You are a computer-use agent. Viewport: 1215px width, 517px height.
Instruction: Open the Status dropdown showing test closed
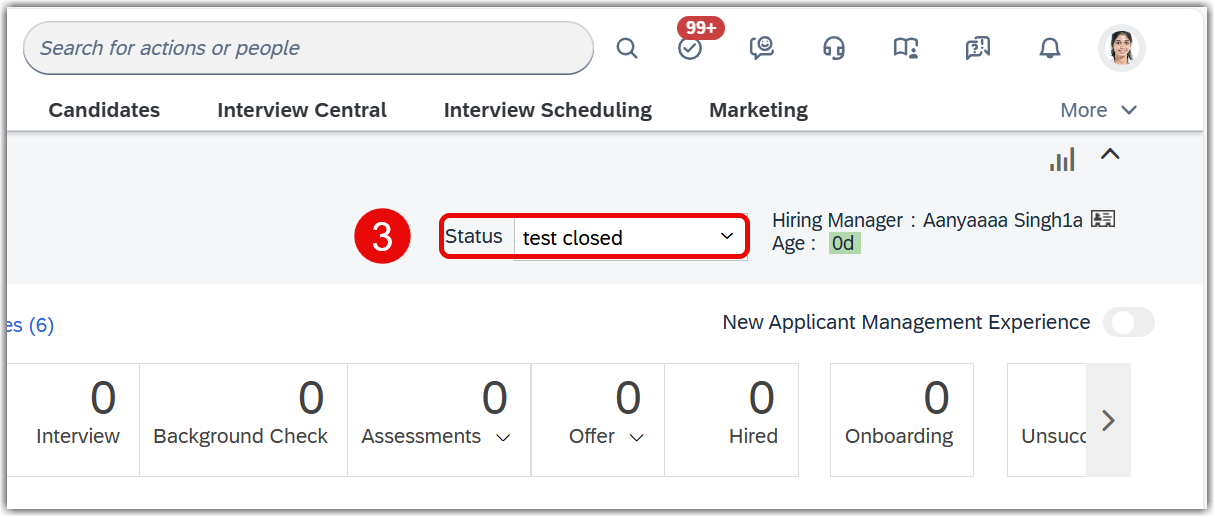[x=630, y=238]
